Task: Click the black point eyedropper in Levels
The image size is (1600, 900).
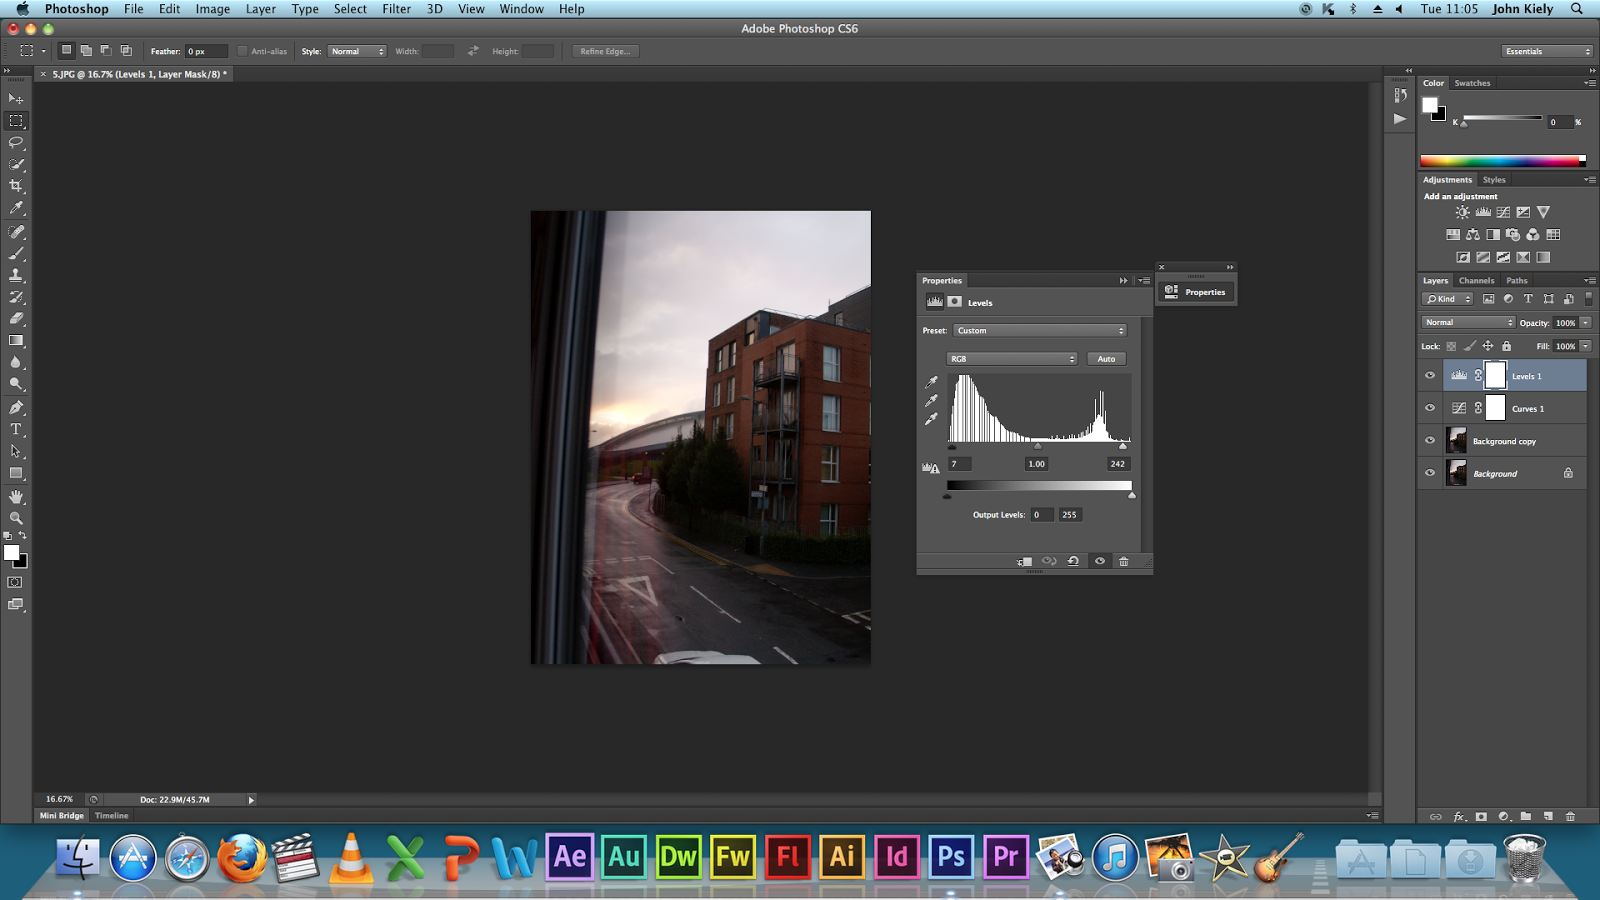Action: point(931,382)
